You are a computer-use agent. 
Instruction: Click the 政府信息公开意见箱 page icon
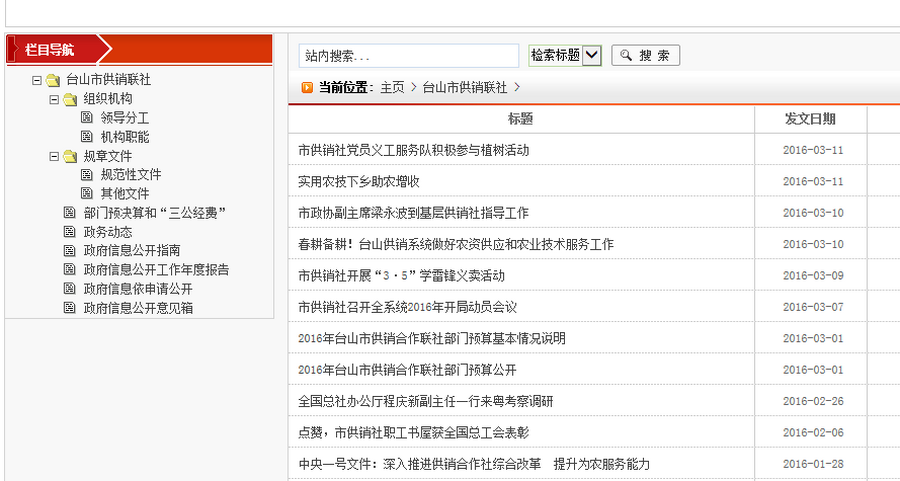(x=69, y=308)
